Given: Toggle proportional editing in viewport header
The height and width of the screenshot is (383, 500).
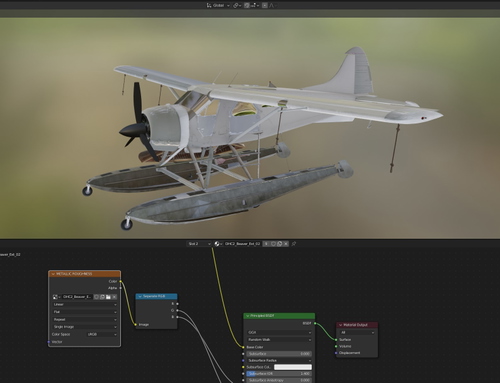Looking at the screenshot, I should [x=265, y=5].
